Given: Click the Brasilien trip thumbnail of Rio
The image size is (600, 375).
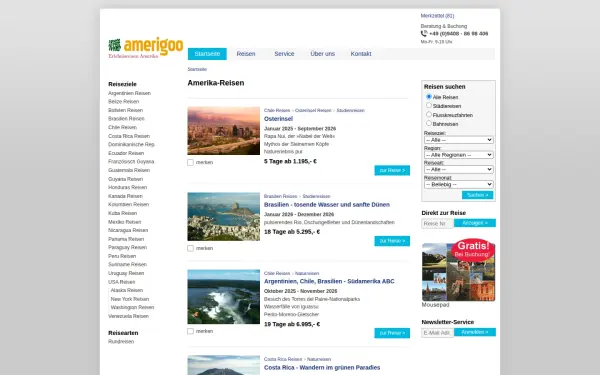Looking at the screenshot, I should 223,217.
